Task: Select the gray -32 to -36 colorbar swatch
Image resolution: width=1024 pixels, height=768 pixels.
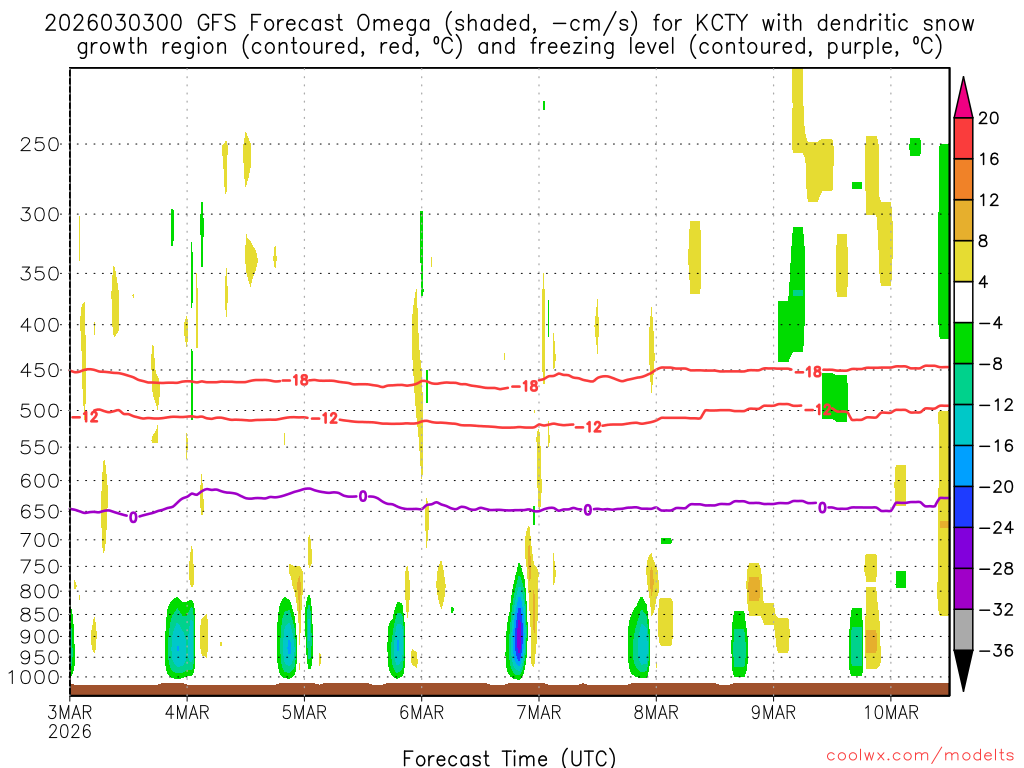Action: point(963,630)
